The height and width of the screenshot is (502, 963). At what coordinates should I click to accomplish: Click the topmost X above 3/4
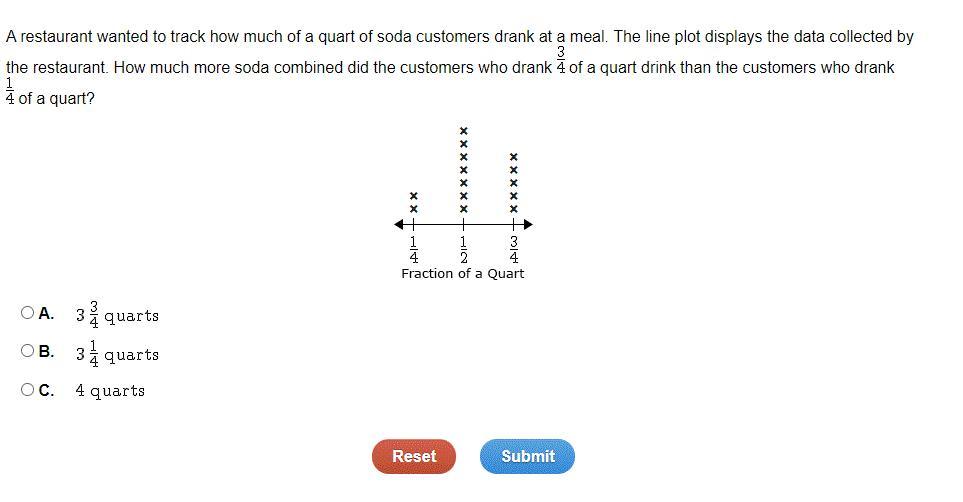[x=514, y=157]
